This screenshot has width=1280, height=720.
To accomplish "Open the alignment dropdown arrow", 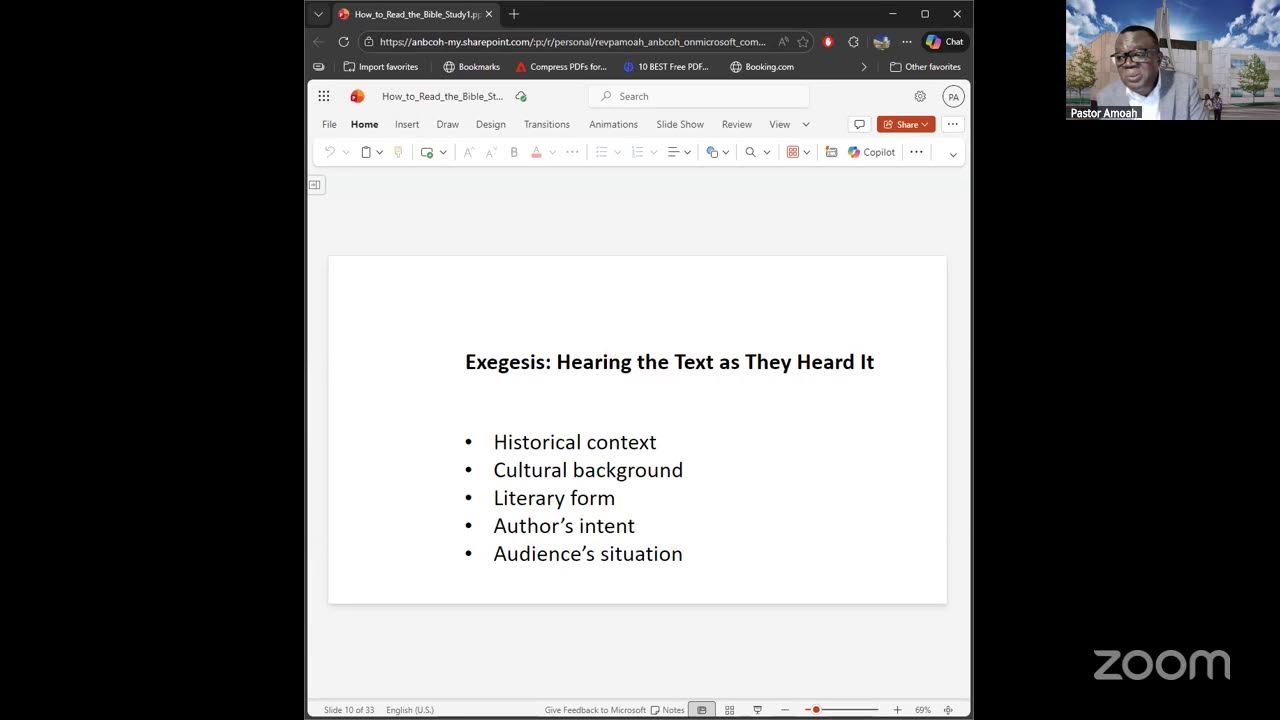I will (687, 153).
